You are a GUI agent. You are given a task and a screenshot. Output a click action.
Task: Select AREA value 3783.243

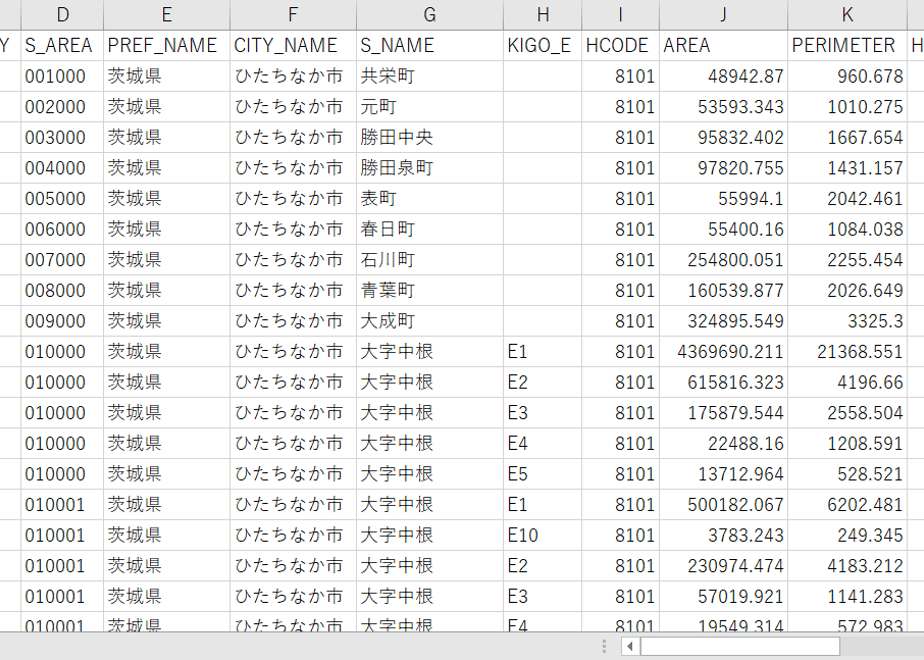pyautogui.click(x=723, y=536)
